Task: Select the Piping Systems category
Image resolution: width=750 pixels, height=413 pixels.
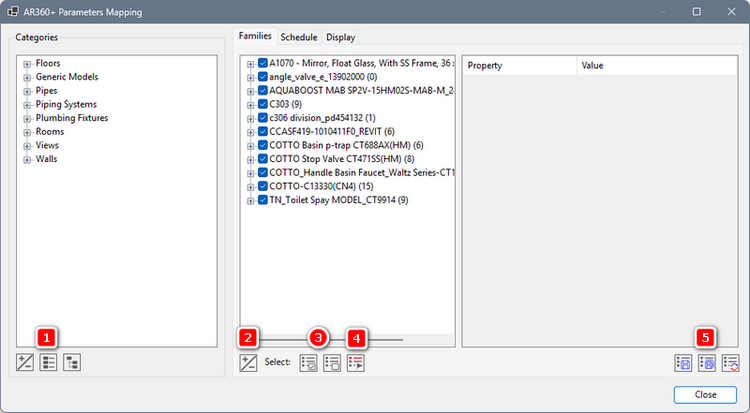Action: [66, 104]
